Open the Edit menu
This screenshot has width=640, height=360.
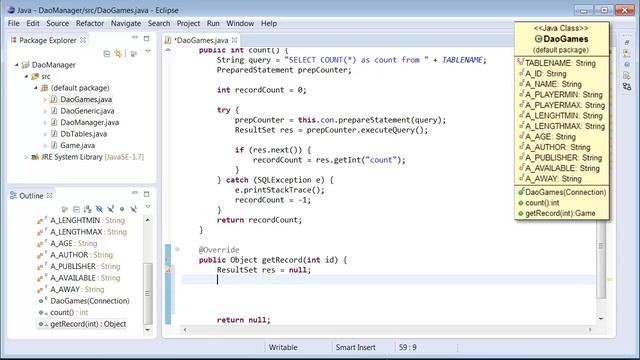(x=33, y=23)
